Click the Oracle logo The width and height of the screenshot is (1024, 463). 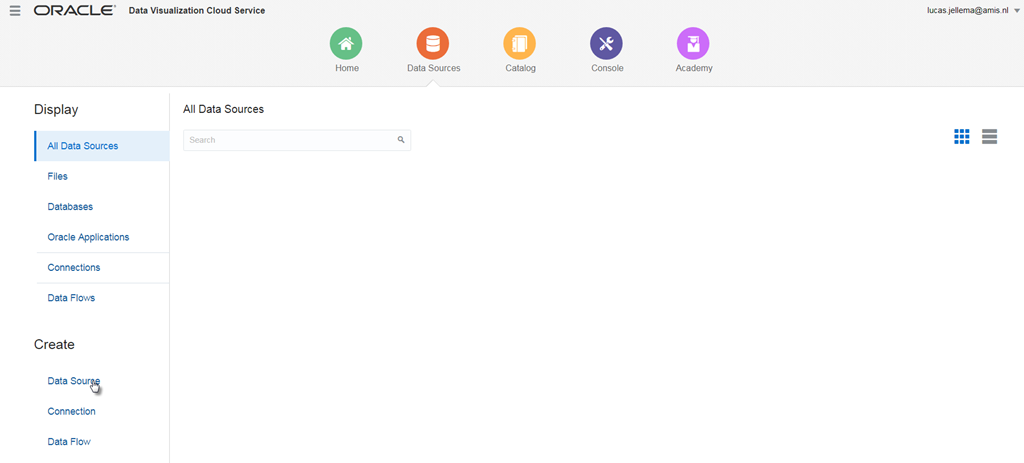(74, 11)
